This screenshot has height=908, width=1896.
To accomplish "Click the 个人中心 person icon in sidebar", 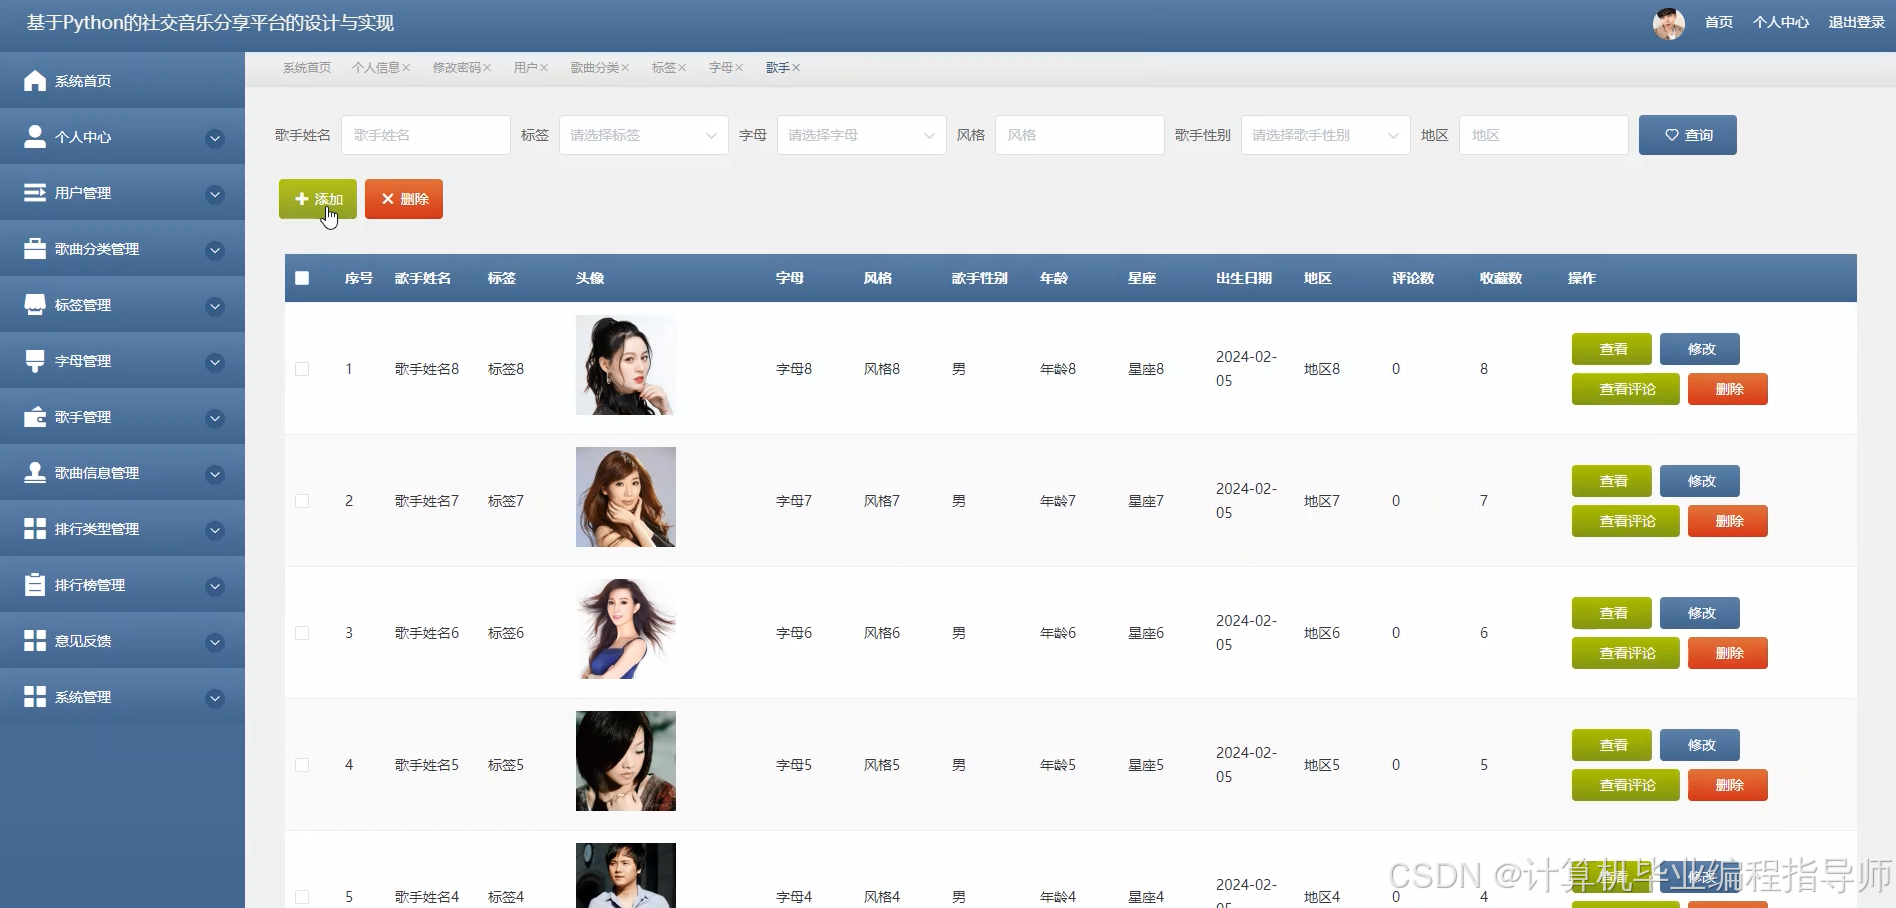I will click(x=35, y=137).
